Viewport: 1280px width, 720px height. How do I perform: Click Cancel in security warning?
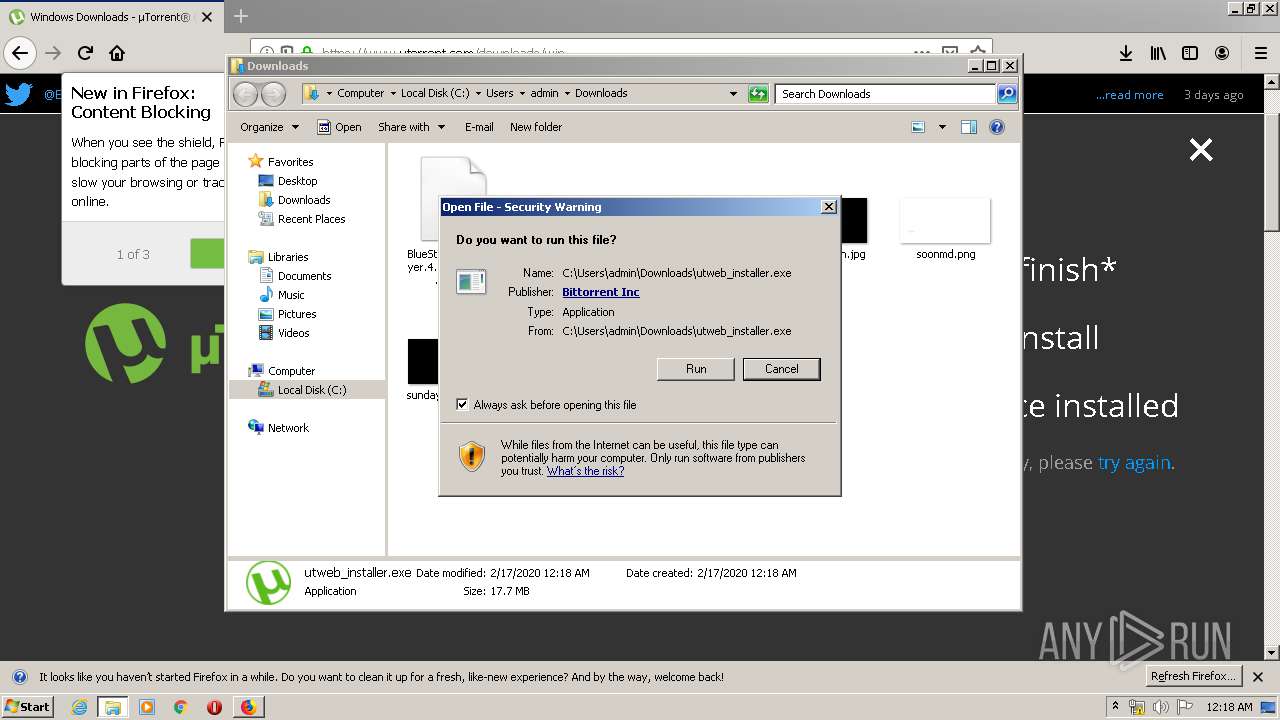coord(782,369)
